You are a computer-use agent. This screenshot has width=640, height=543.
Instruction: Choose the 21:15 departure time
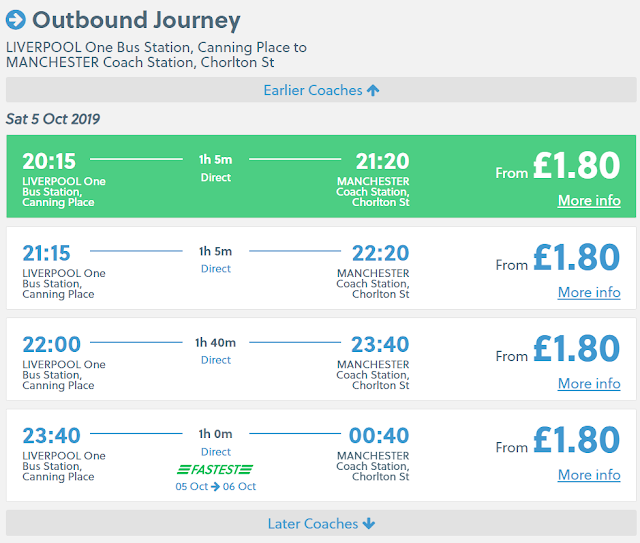pos(48,255)
